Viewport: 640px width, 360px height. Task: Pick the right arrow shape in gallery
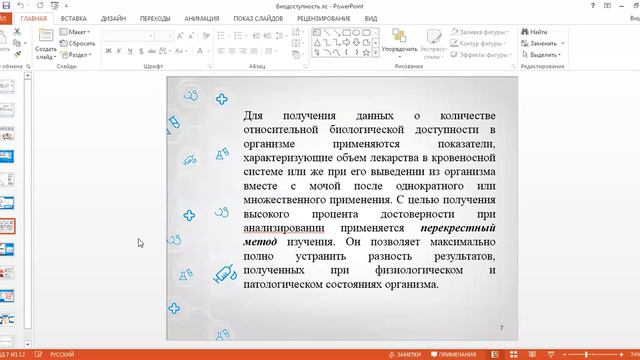click(347, 42)
